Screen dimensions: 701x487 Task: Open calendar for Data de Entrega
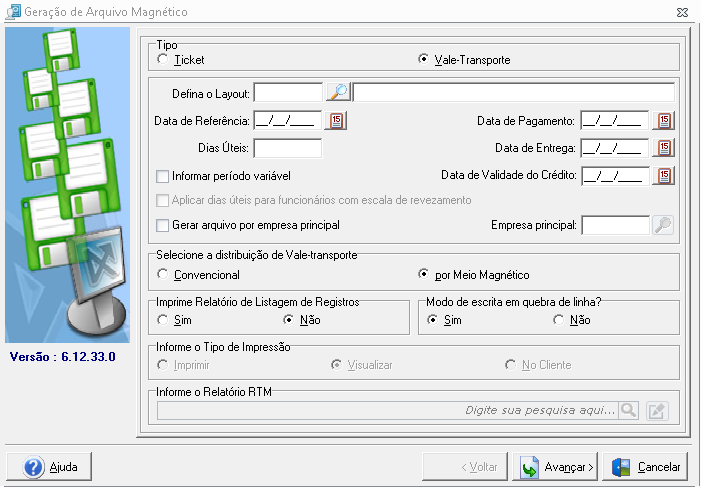pyautogui.click(x=663, y=148)
